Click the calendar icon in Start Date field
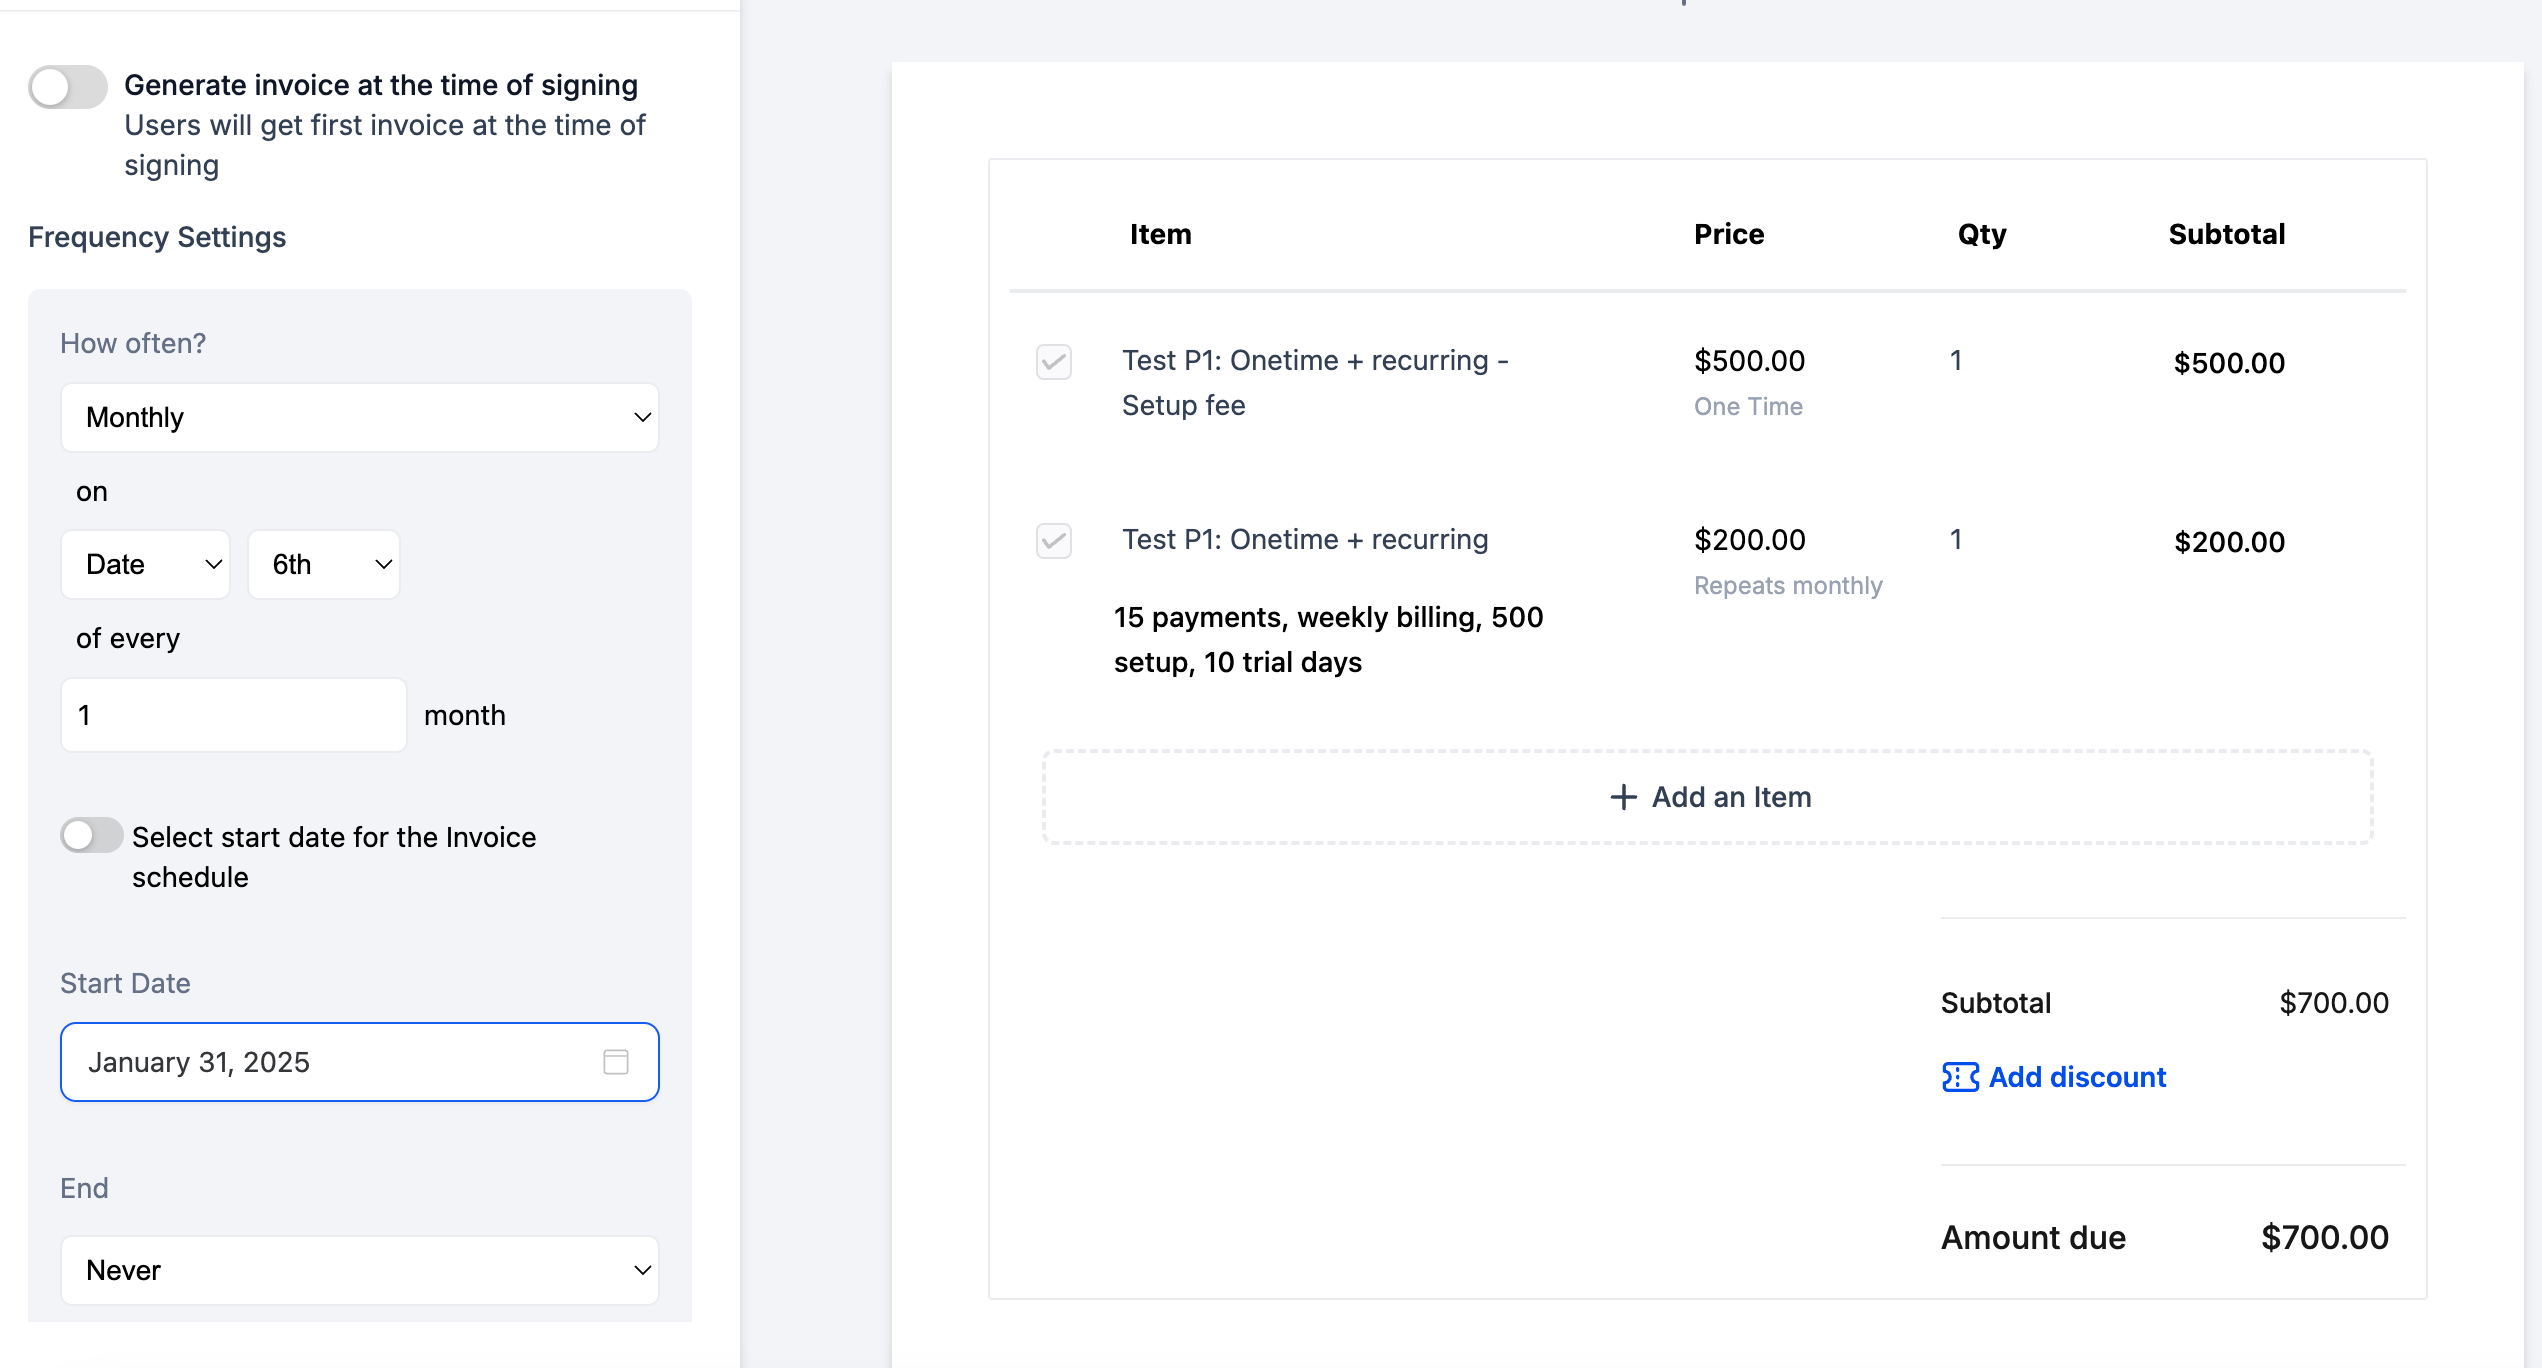Viewport: 2542px width, 1368px height. [616, 1061]
